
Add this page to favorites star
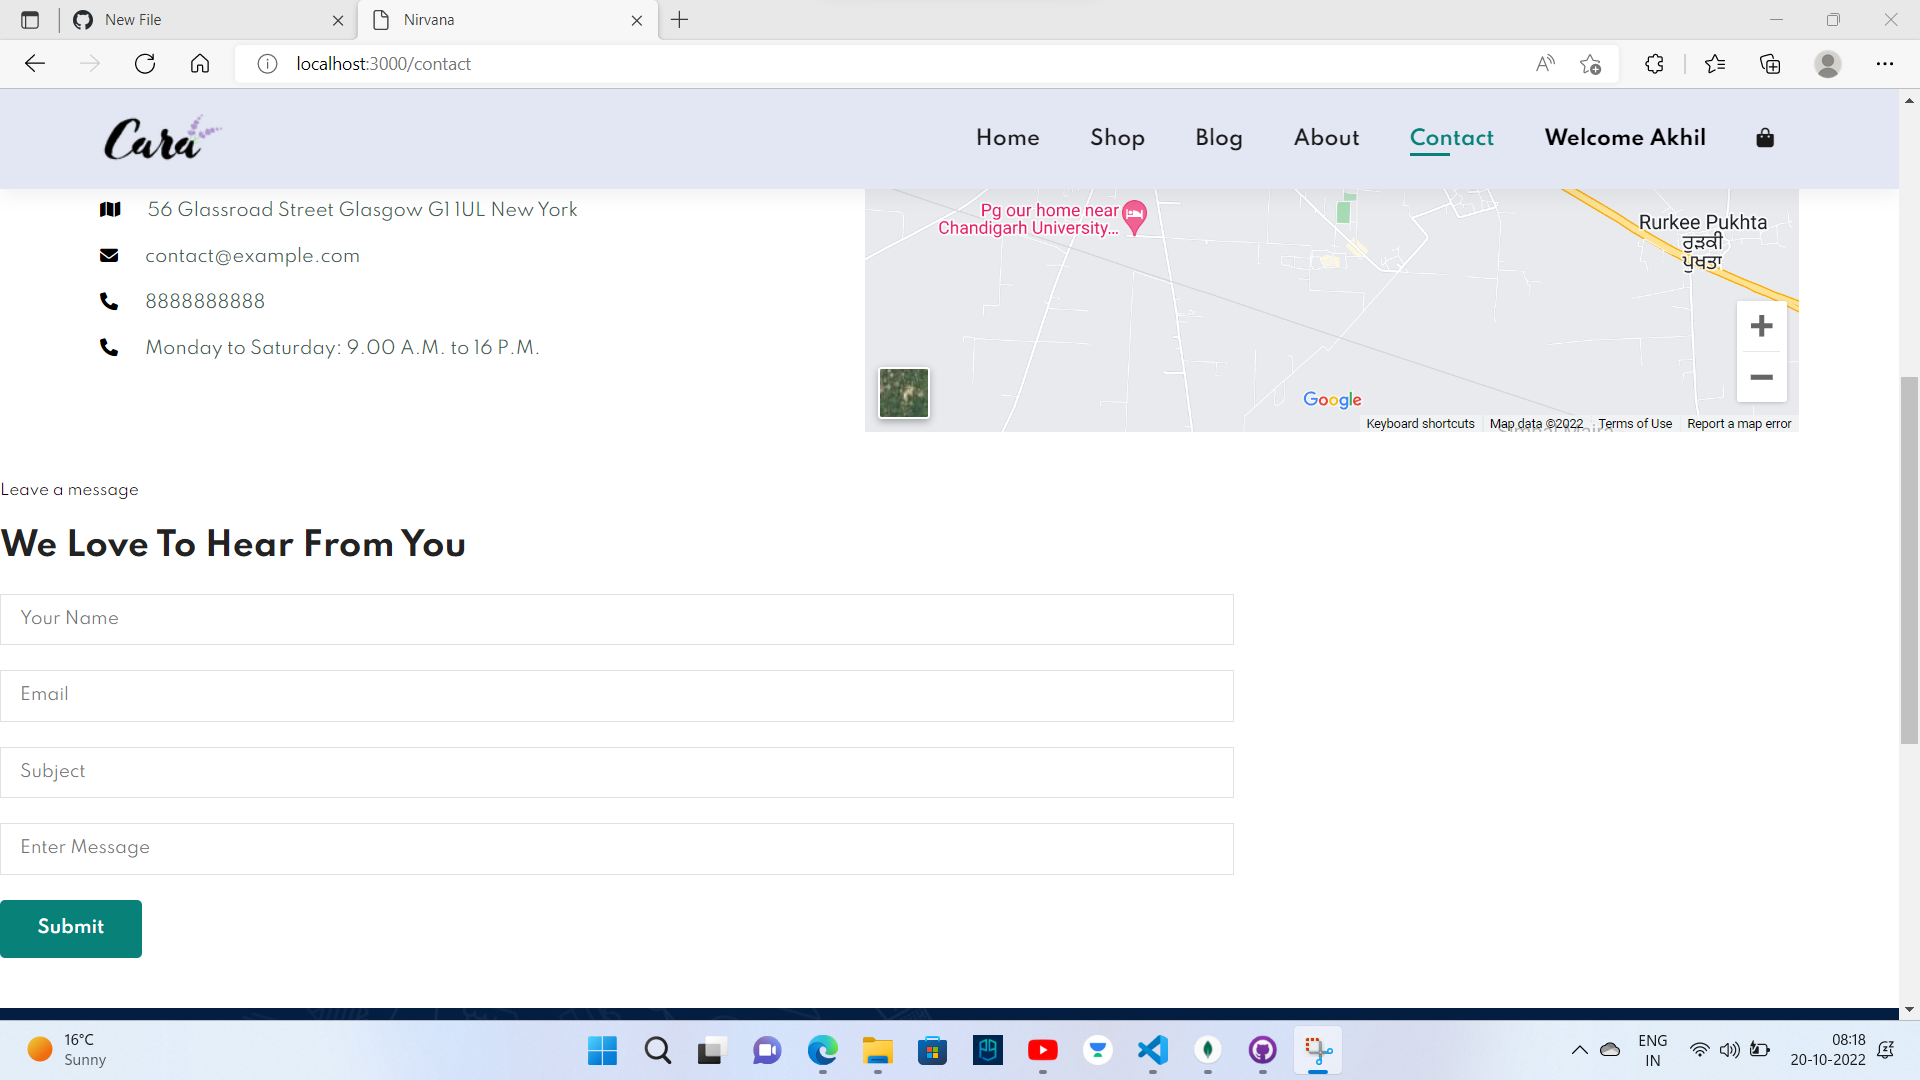tap(1590, 64)
